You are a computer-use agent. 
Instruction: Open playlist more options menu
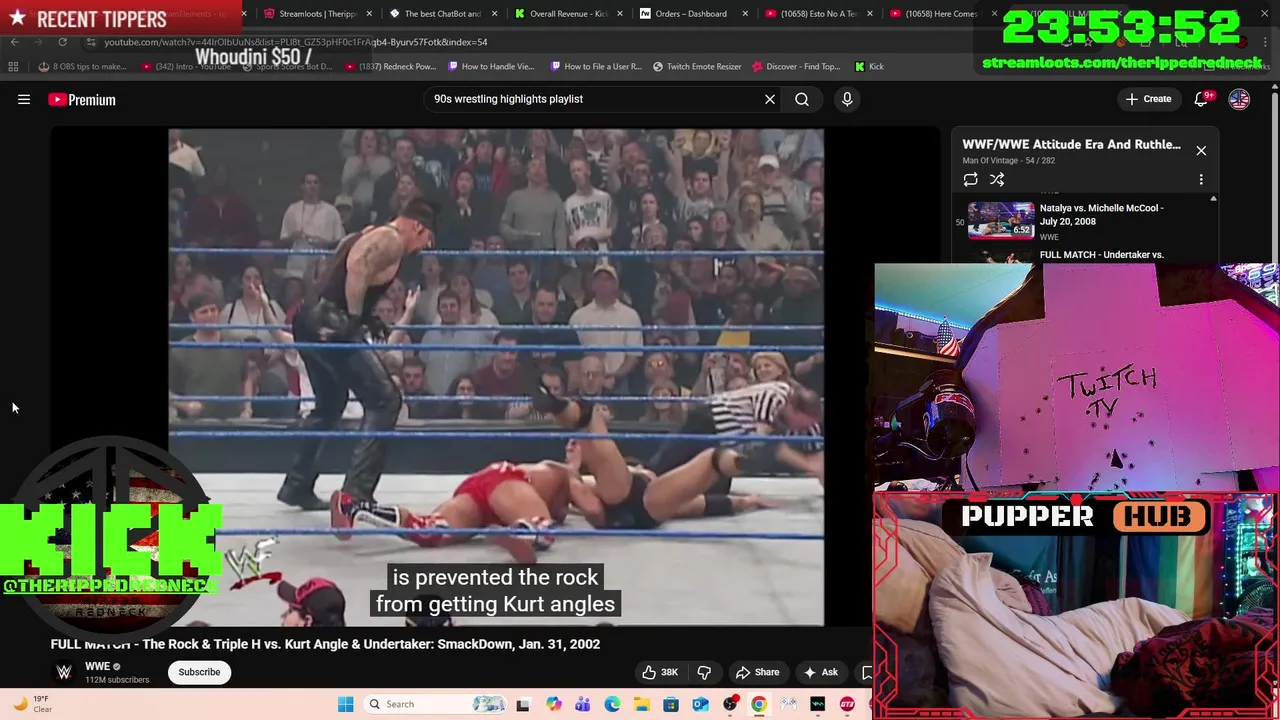tap(1201, 180)
